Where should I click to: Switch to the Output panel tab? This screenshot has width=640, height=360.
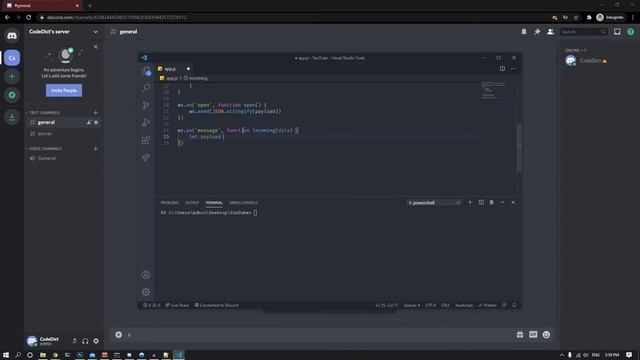(192, 203)
